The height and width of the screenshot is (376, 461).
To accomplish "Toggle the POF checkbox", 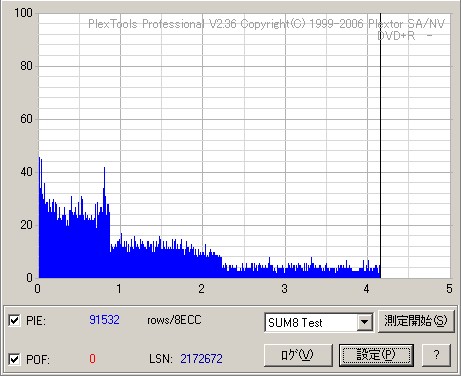I will tap(14, 359).
